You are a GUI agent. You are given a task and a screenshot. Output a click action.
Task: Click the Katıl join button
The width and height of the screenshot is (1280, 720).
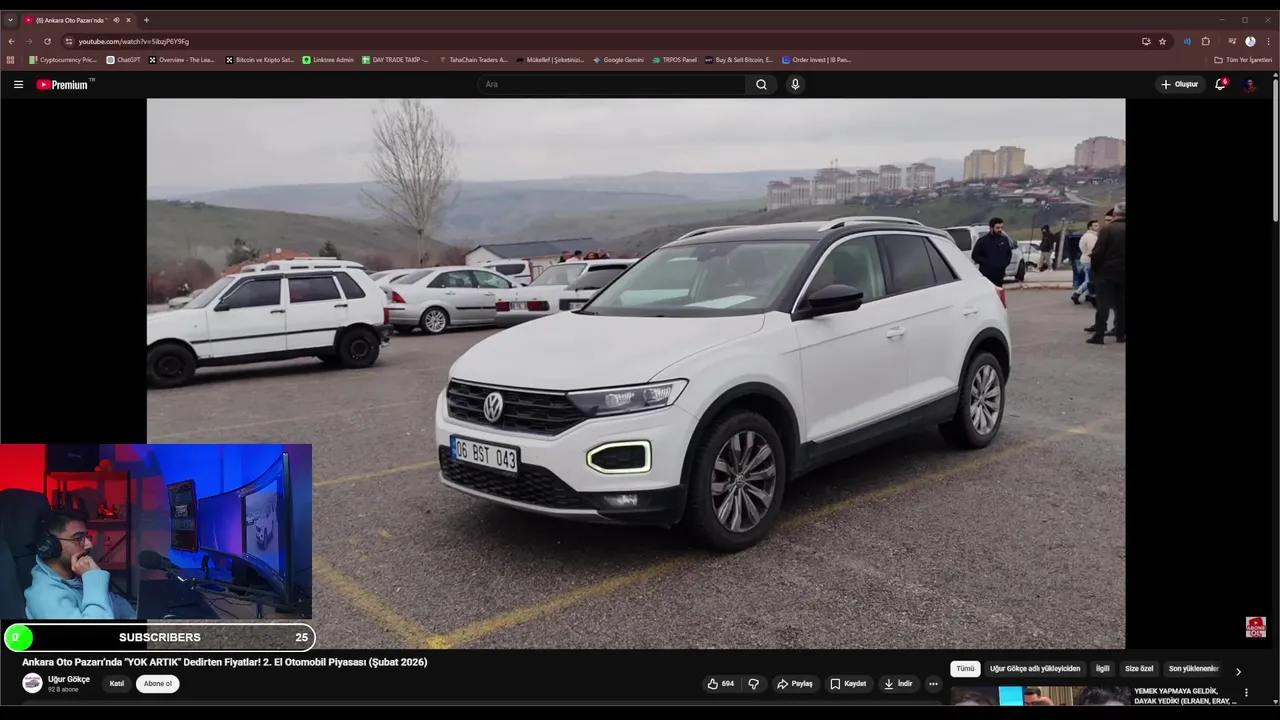pyautogui.click(x=117, y=684)
